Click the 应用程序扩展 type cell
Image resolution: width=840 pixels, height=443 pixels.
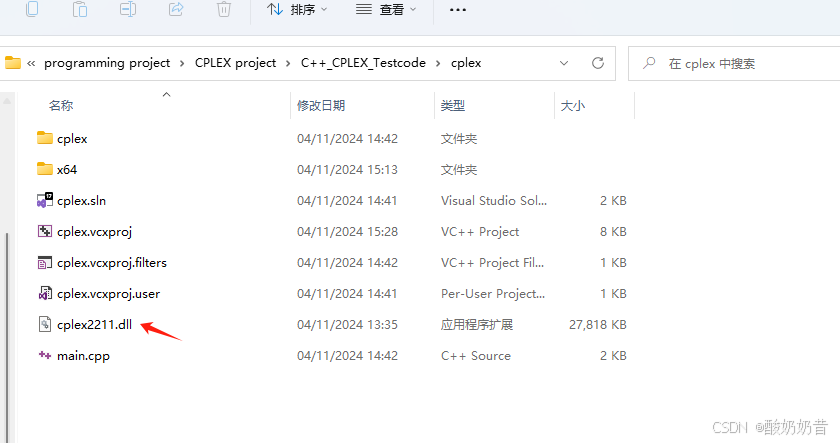477,325
